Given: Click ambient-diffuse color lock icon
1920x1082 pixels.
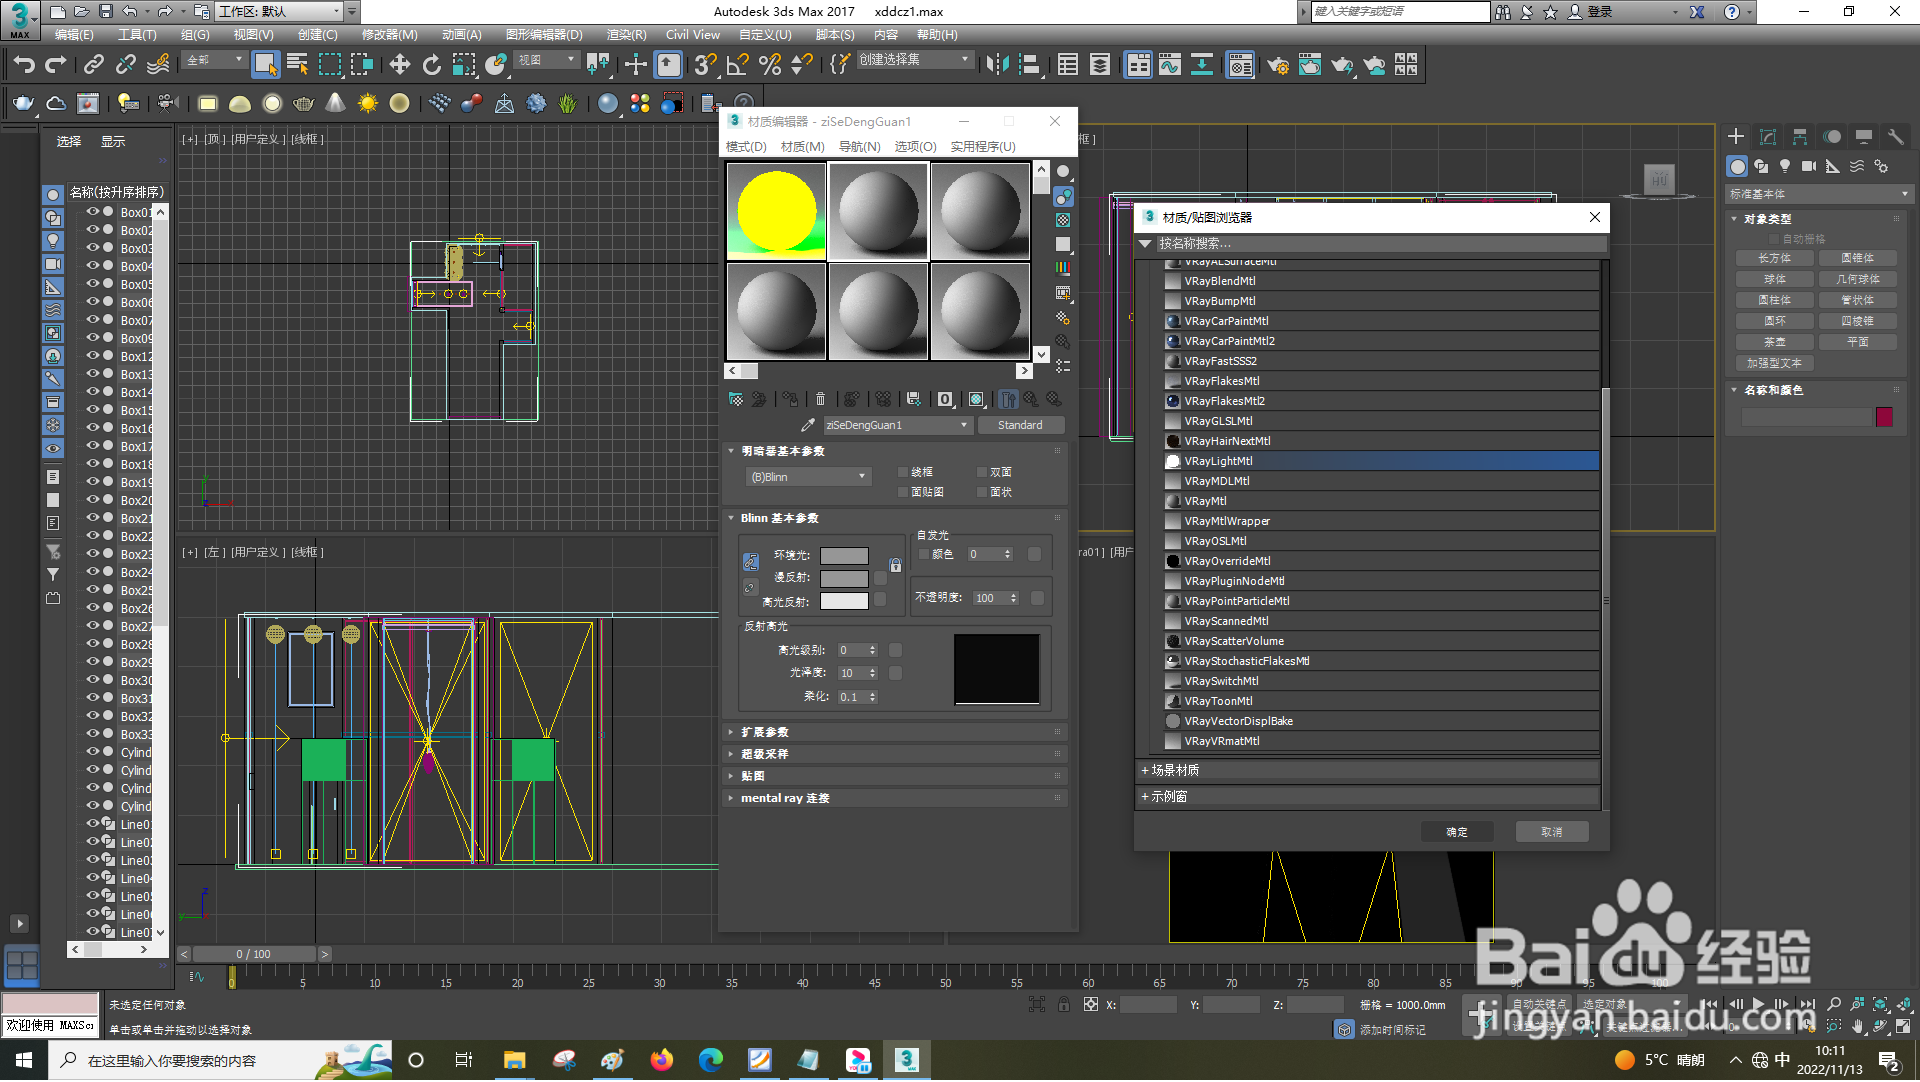Looking at the screenshot, I should (750, 563).
